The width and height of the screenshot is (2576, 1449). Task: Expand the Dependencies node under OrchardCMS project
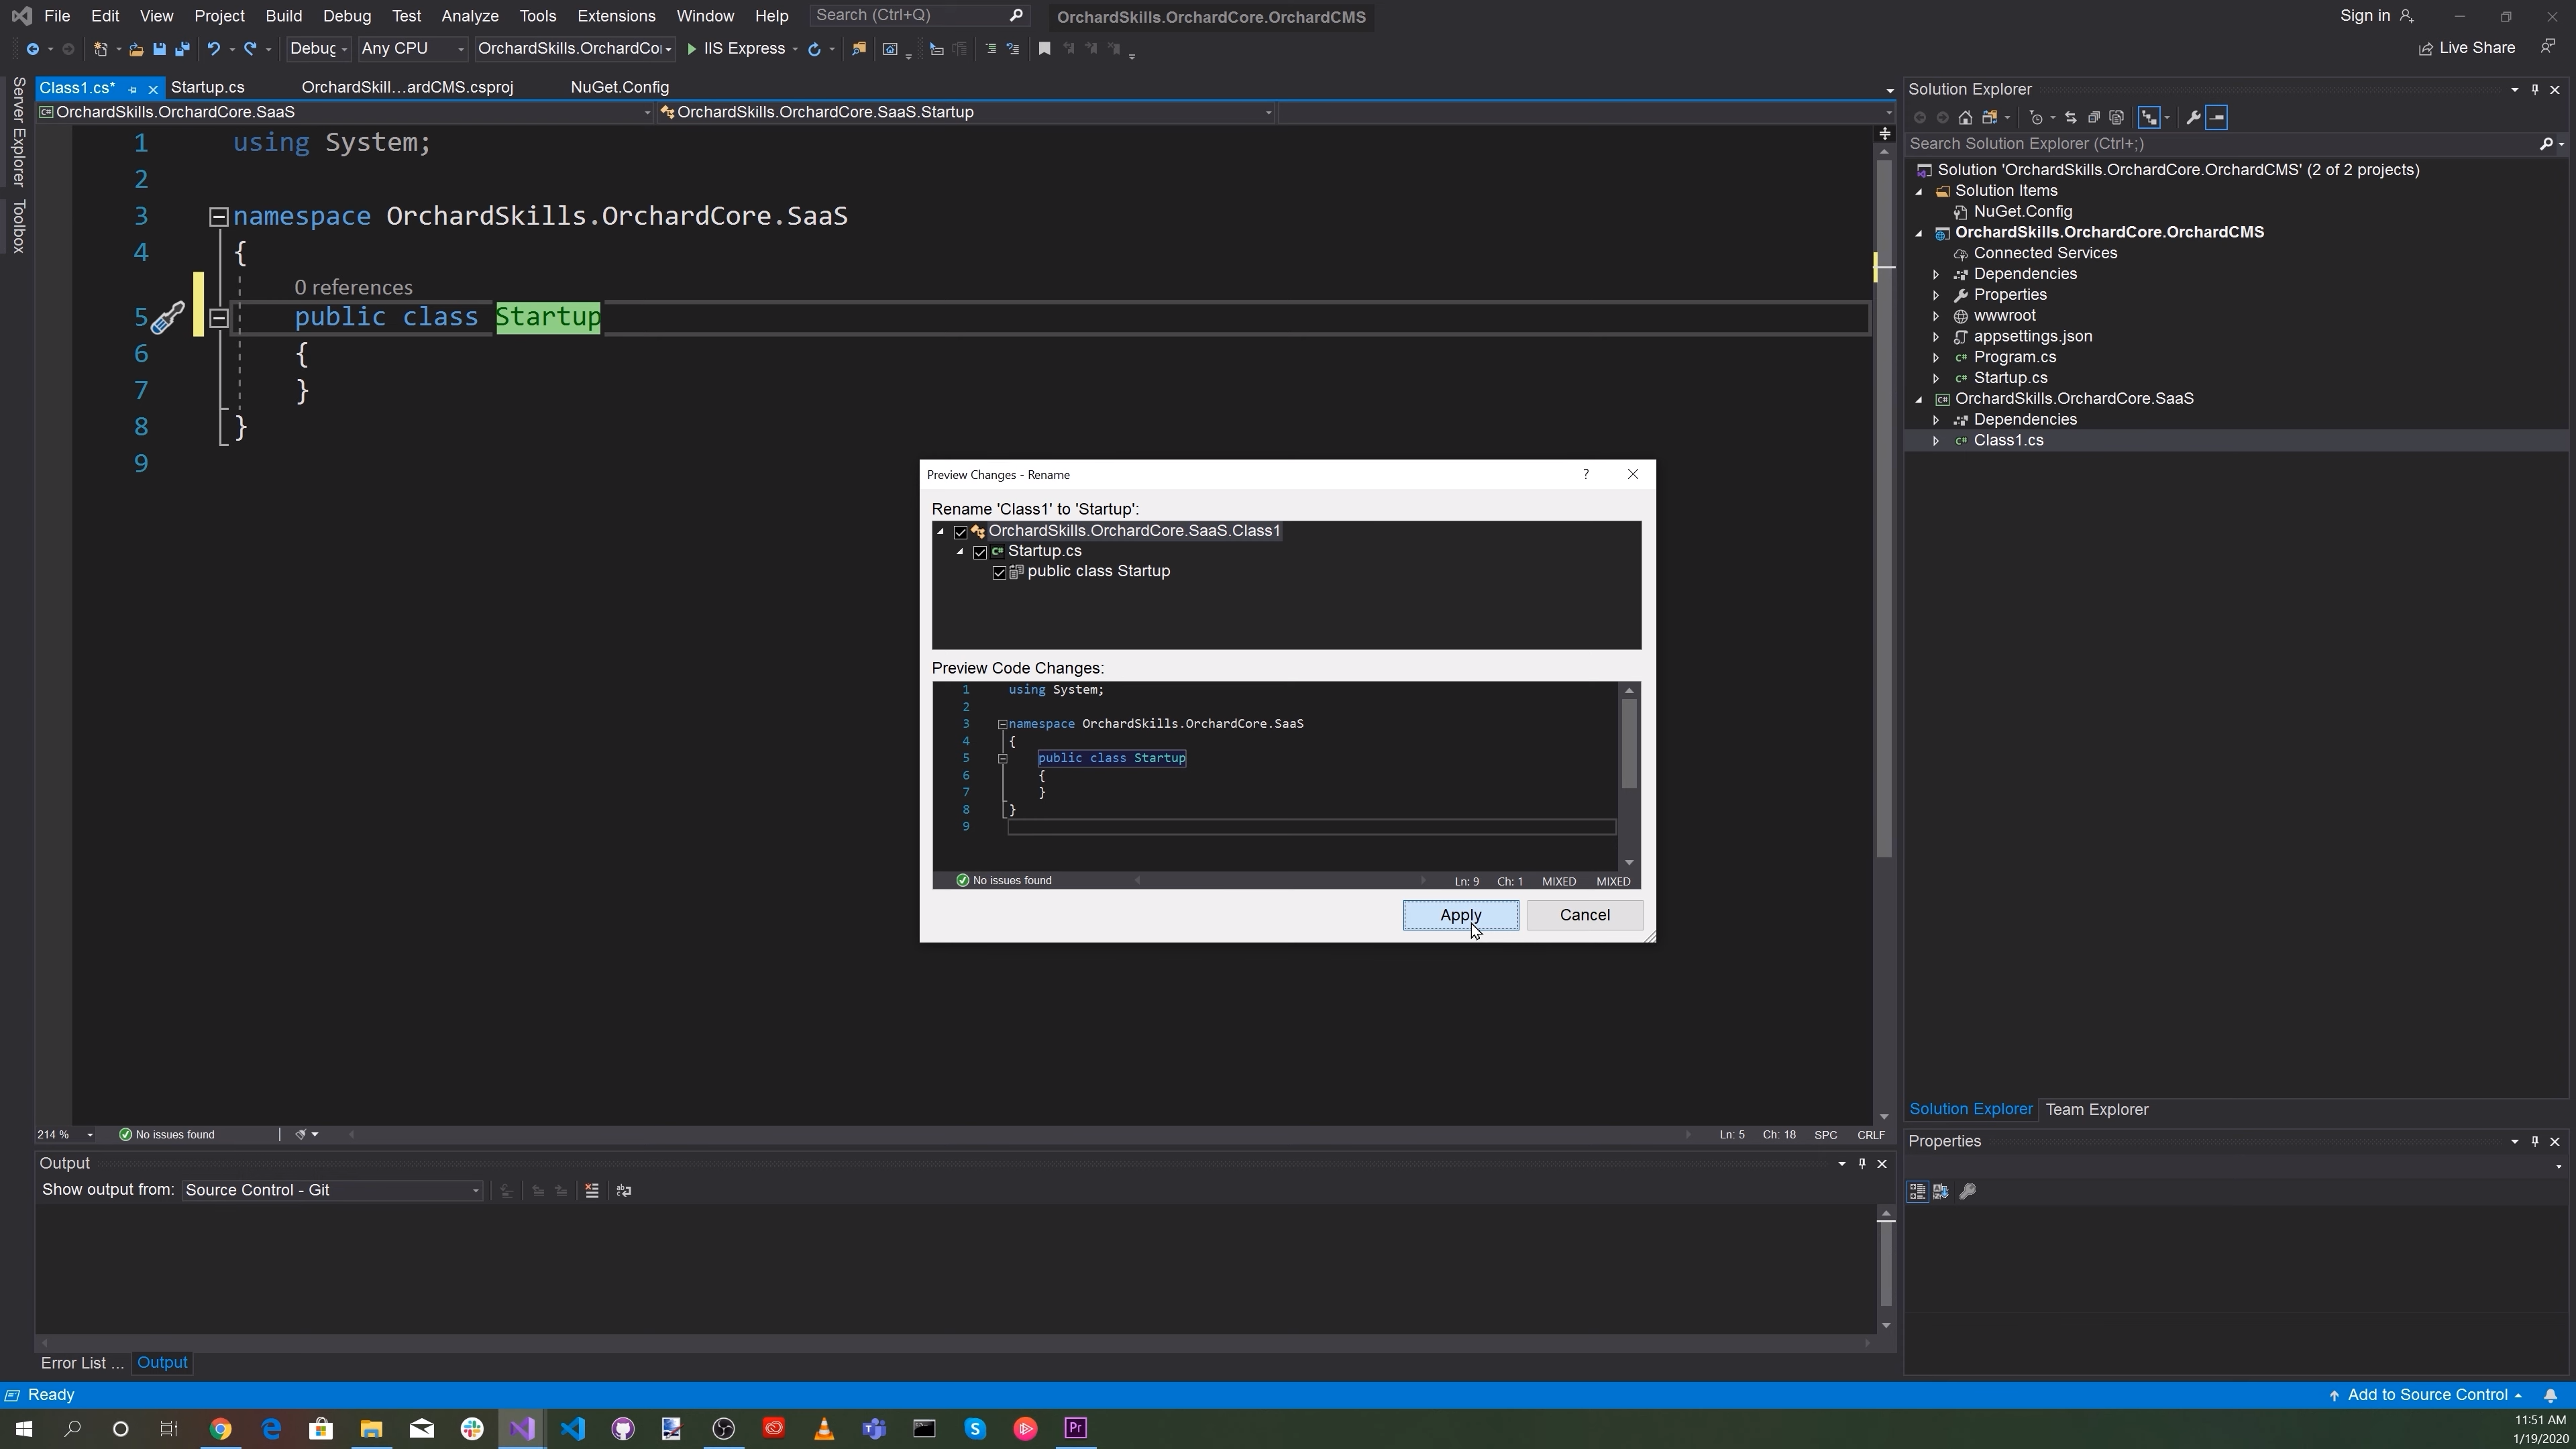coord(1935,274)
